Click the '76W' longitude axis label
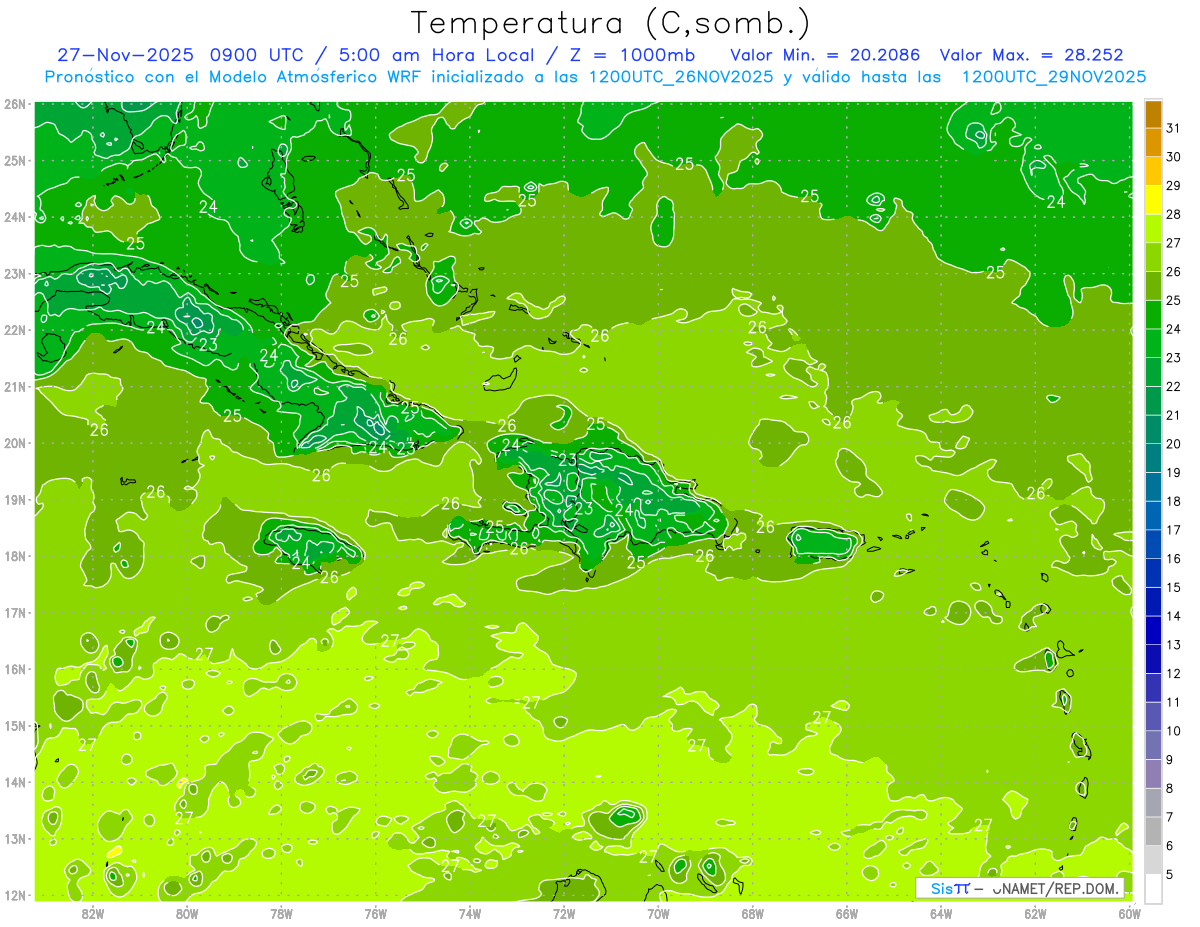This screenshot has width=1200, height=927. (x=375, y=913)
